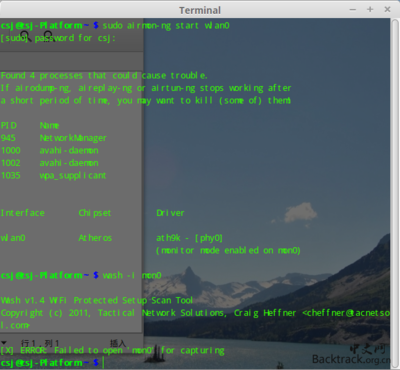Click the 'wash -i mon0' command
This screenshot has height=370, width=400.
pyautogui.click(x=132, y=275)
